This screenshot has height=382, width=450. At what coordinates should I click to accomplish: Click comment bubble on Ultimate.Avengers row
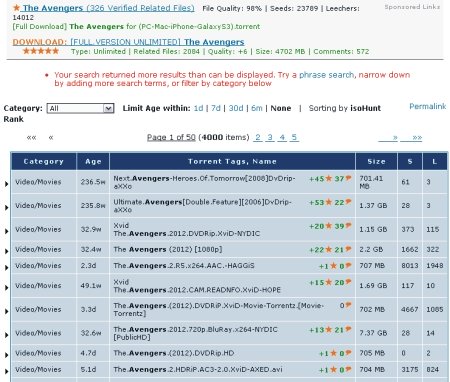348,202
